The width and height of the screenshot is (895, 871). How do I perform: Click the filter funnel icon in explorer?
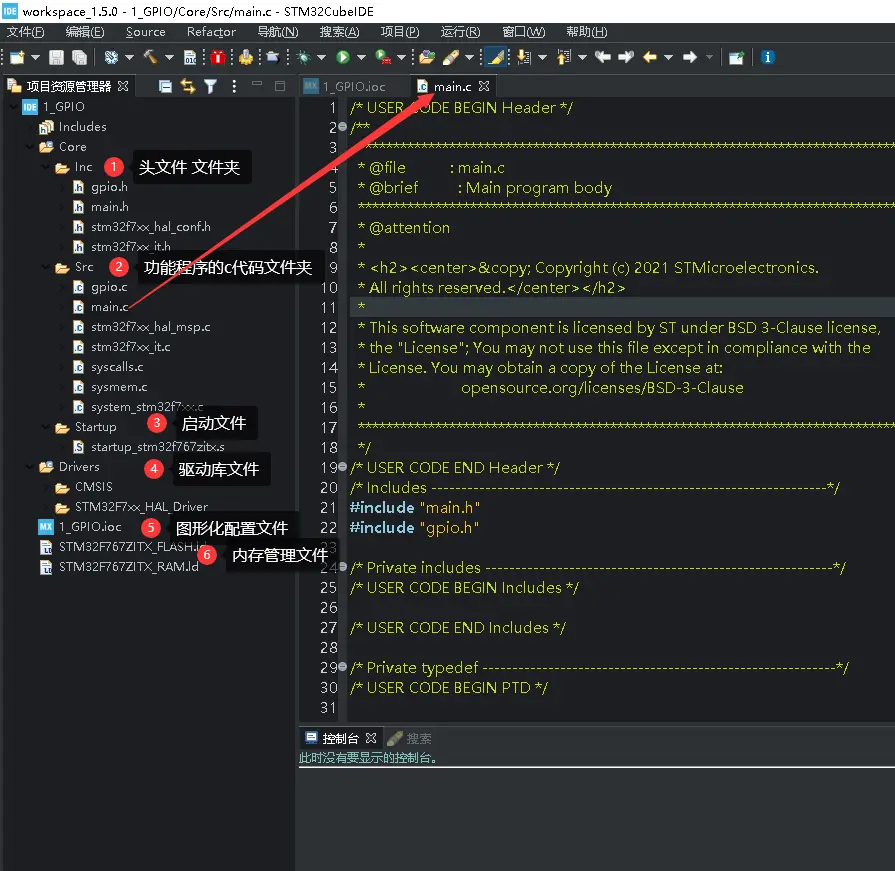(210, 87)
